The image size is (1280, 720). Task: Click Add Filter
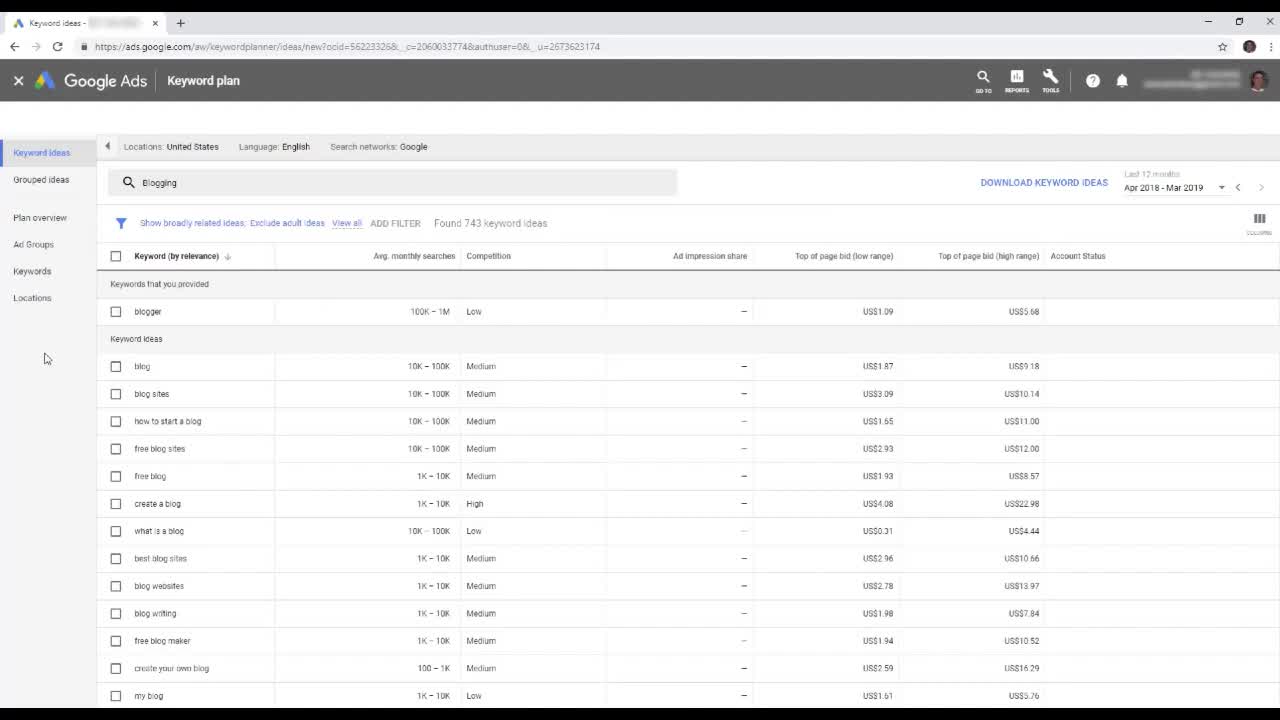tap(395, 224)
